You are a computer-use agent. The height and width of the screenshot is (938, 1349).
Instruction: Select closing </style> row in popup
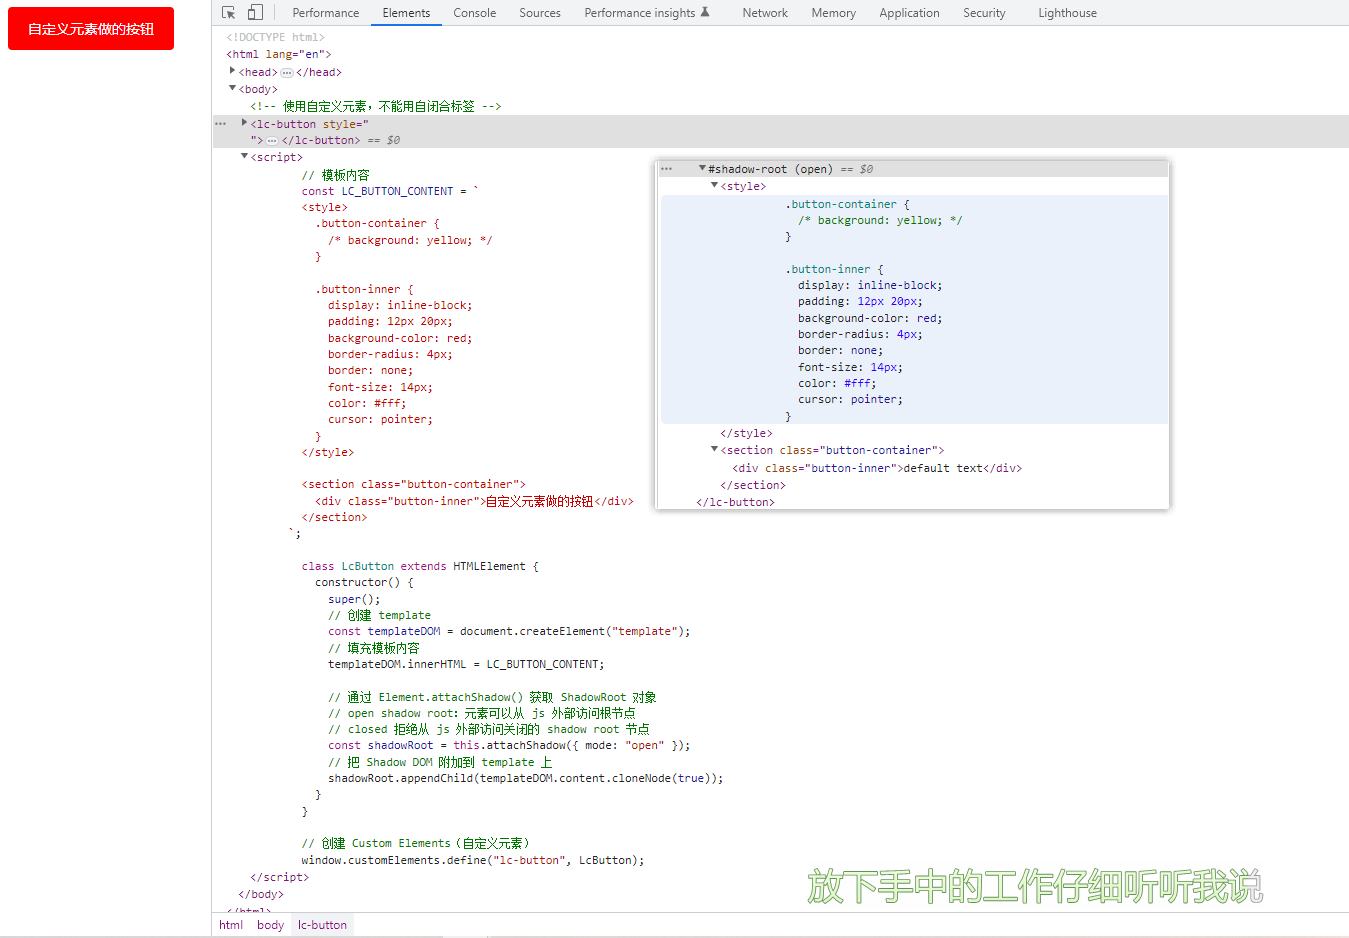click(746, 434)
